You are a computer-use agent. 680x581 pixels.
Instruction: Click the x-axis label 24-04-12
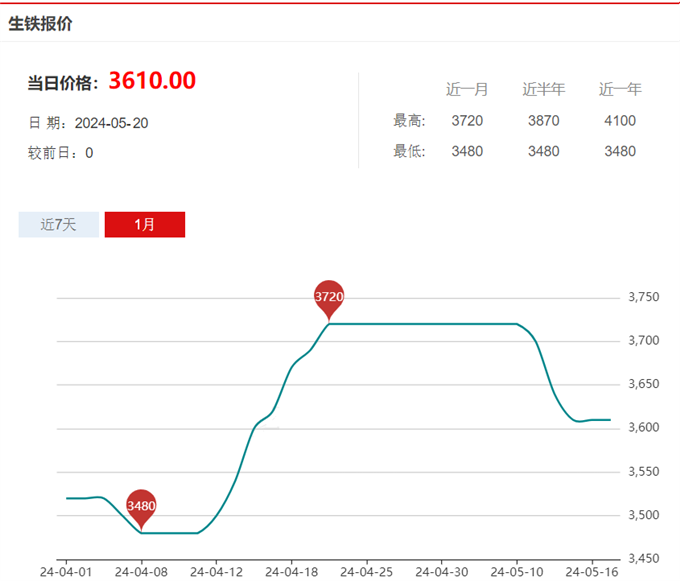[x=216, y=572]
